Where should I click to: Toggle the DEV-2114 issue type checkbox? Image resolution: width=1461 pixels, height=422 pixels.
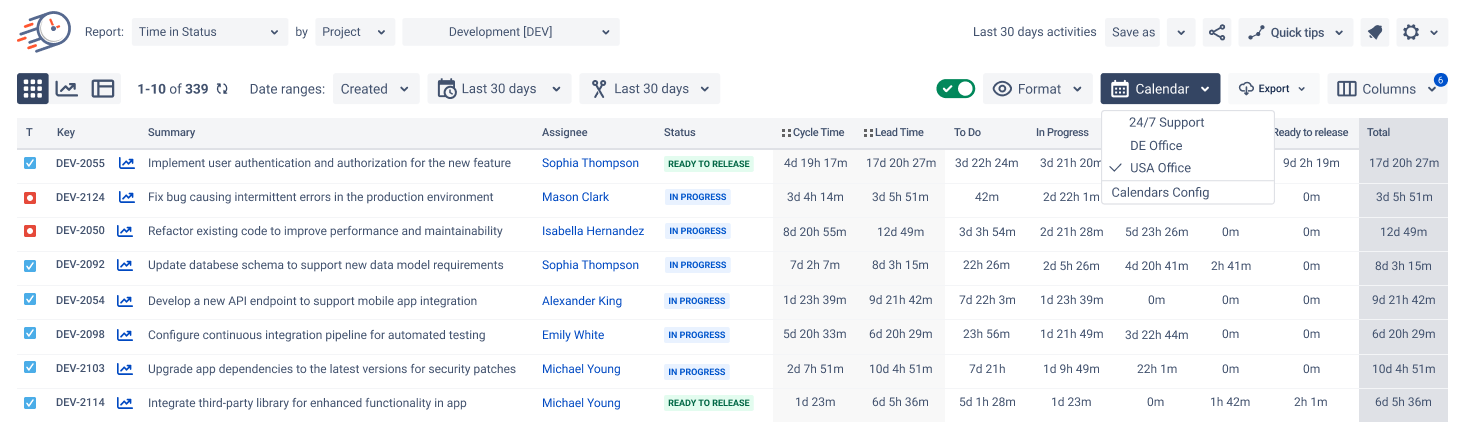pyautogui.click(x=30, y=403)
